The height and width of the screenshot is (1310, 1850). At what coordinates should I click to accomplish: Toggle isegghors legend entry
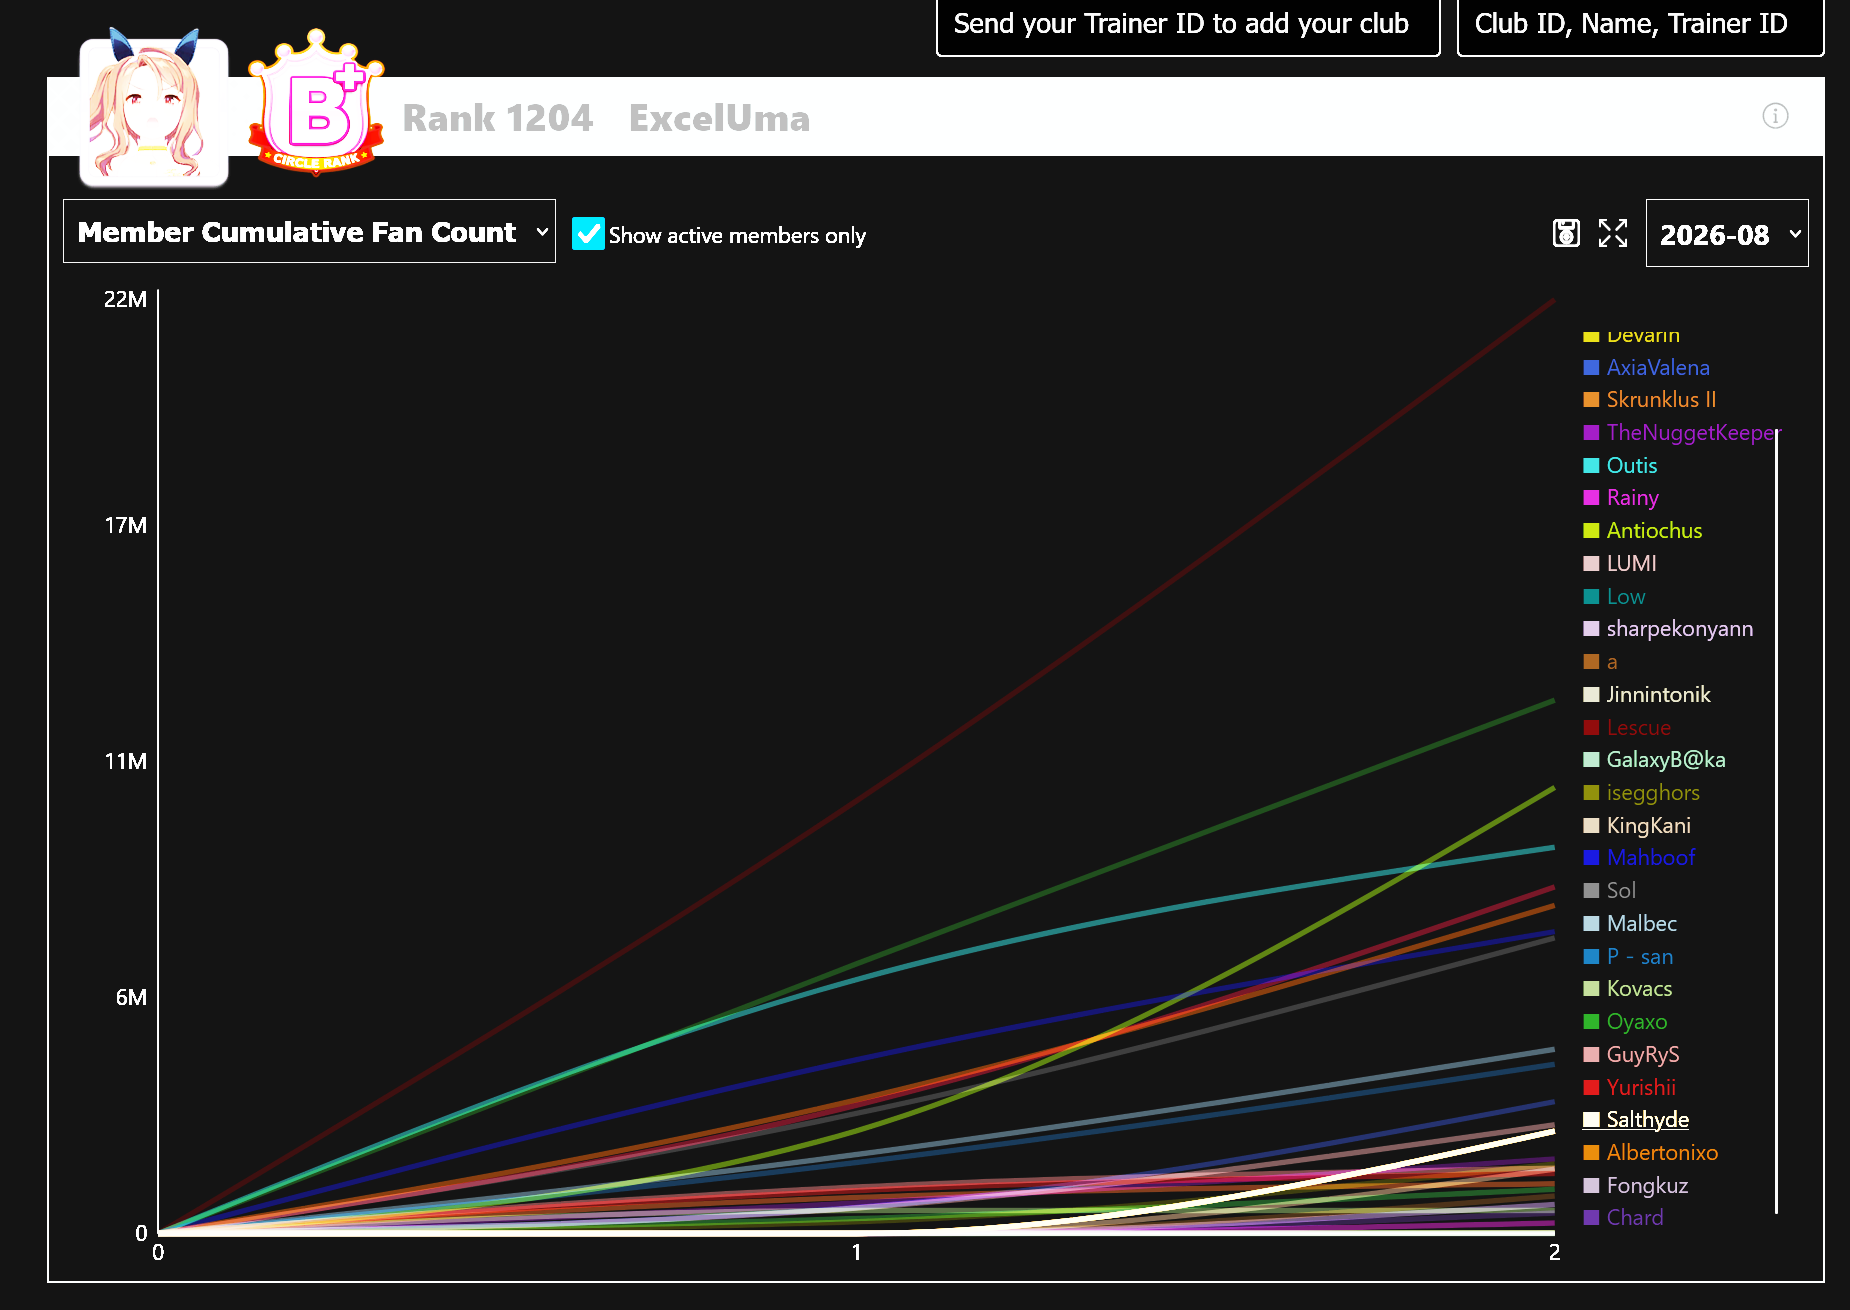point(1641,793)
